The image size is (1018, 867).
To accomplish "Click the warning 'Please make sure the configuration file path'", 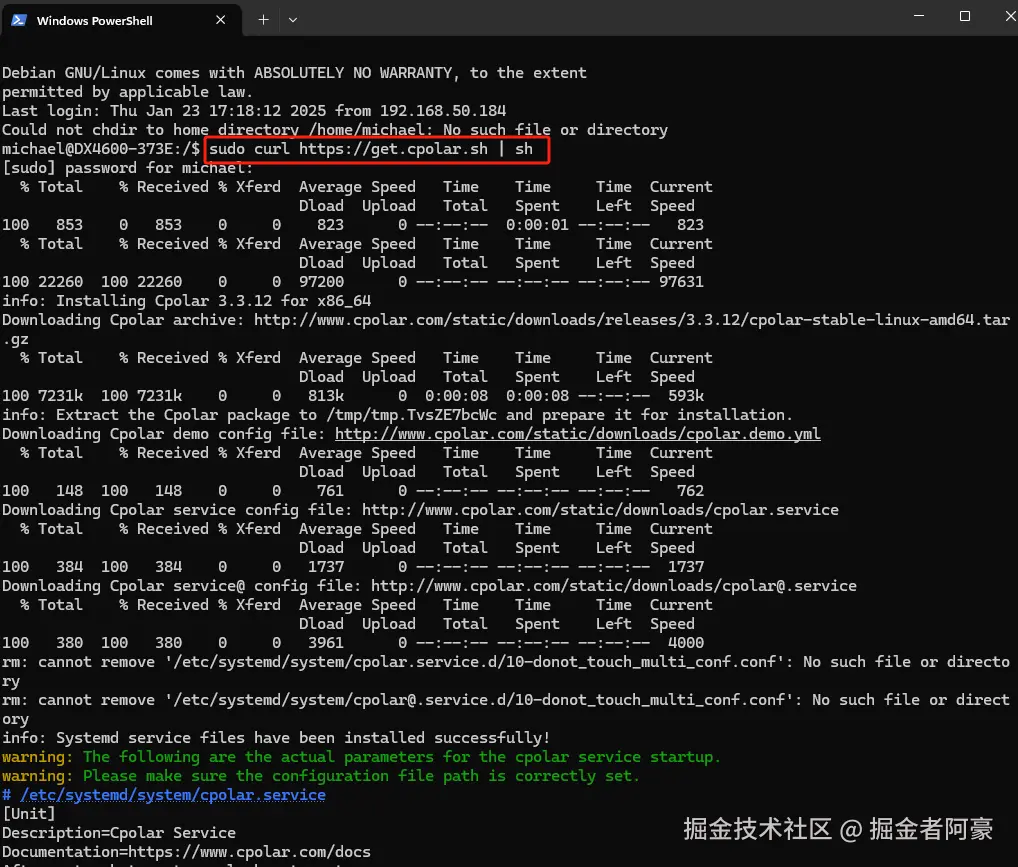I will (x=321, y=775).
